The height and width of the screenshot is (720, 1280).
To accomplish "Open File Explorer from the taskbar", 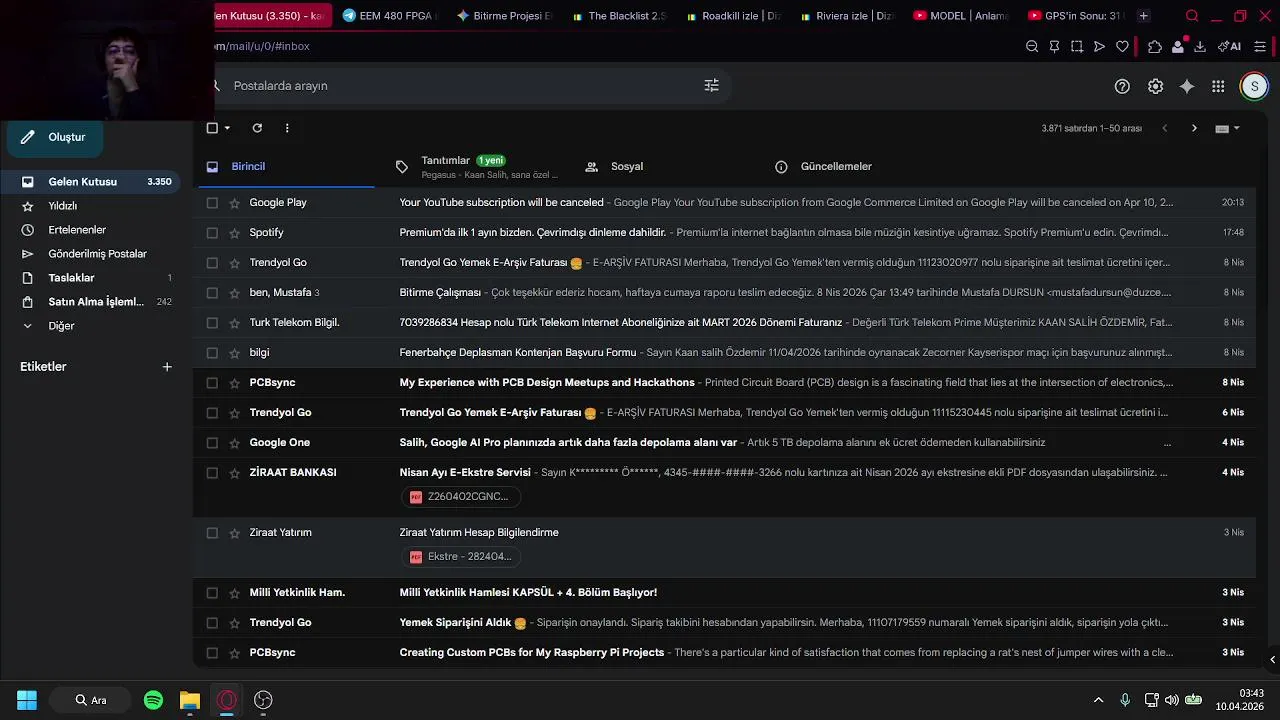I will pyautogui.click(x=190, y=700).
